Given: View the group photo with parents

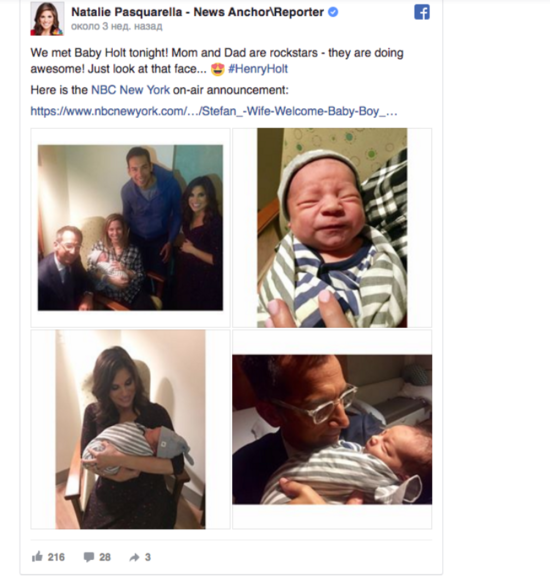Looking at the screenshot, I should [x=130, y=228].
